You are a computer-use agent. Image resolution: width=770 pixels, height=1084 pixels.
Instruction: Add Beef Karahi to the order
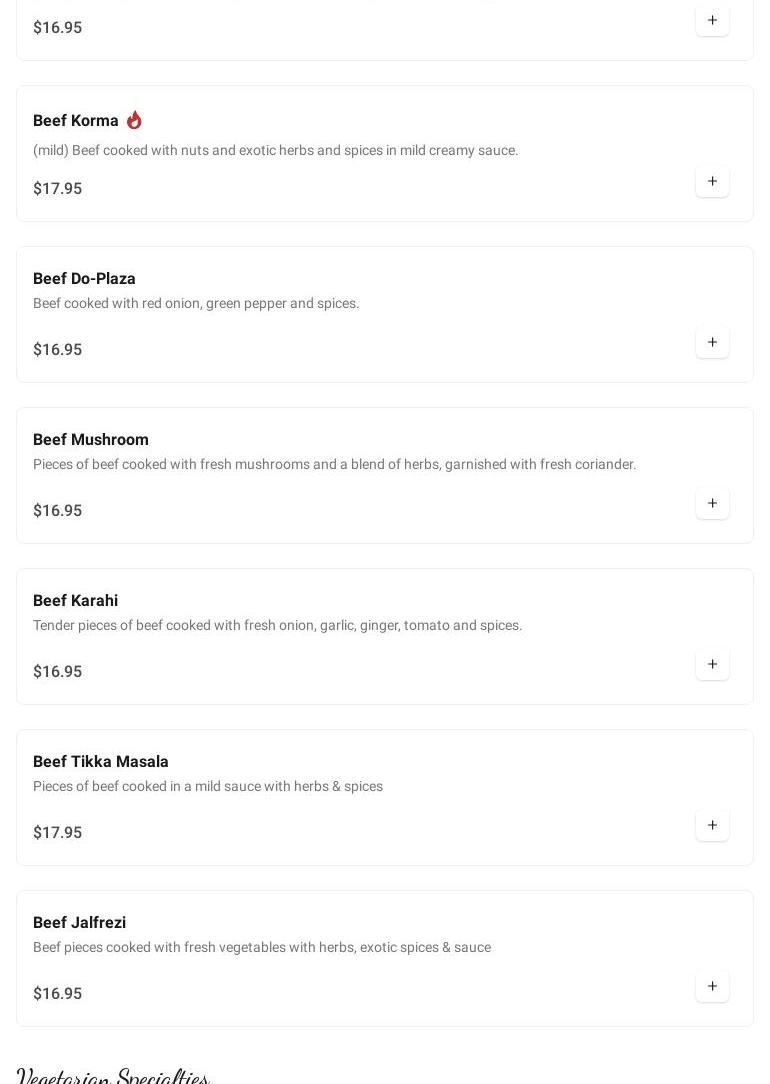[x=712, y=664]
